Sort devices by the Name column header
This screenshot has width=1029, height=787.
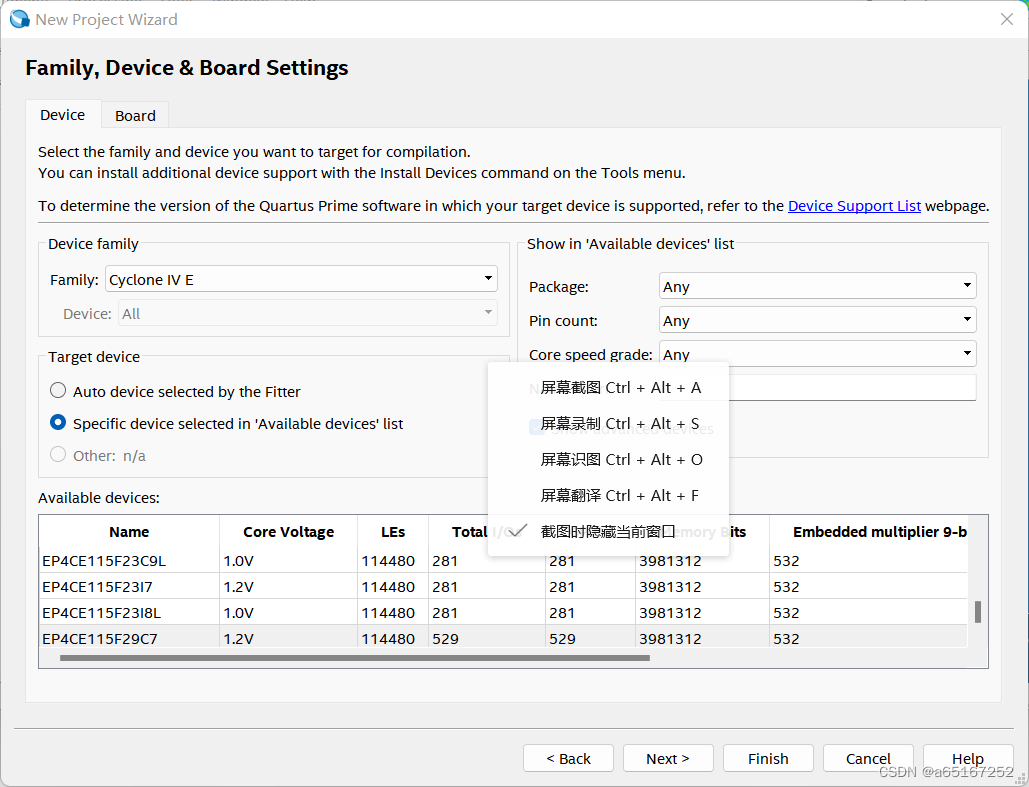pyautogui.click(x=129, y=532)
